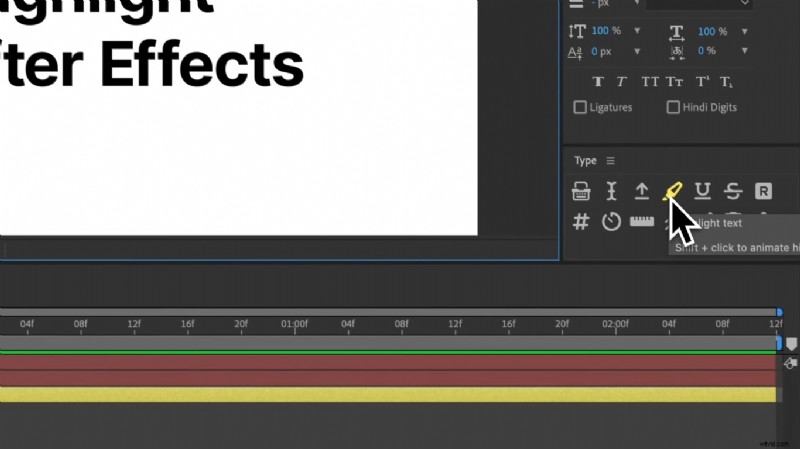Click the horizontal scale icon
The width and height of the screenshot is (800, 449).
[x=676, y=33]
